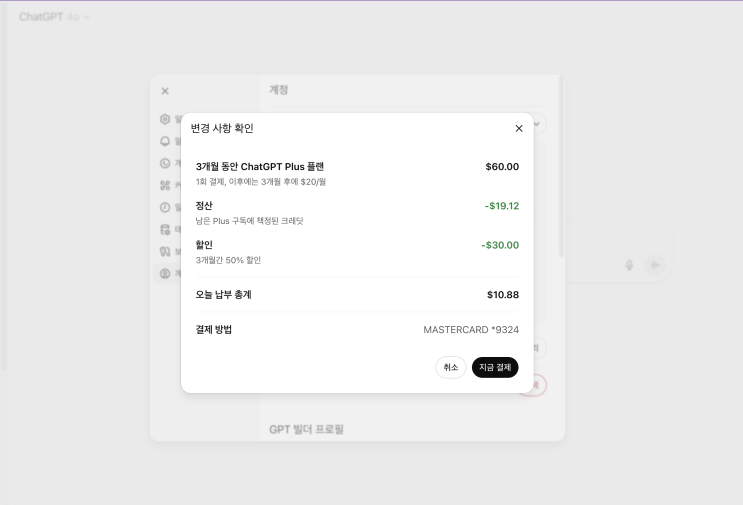Click the GPT 빌더 프로필 section
The height and width of the screenshot is (505, 743).
pos(307,429)
